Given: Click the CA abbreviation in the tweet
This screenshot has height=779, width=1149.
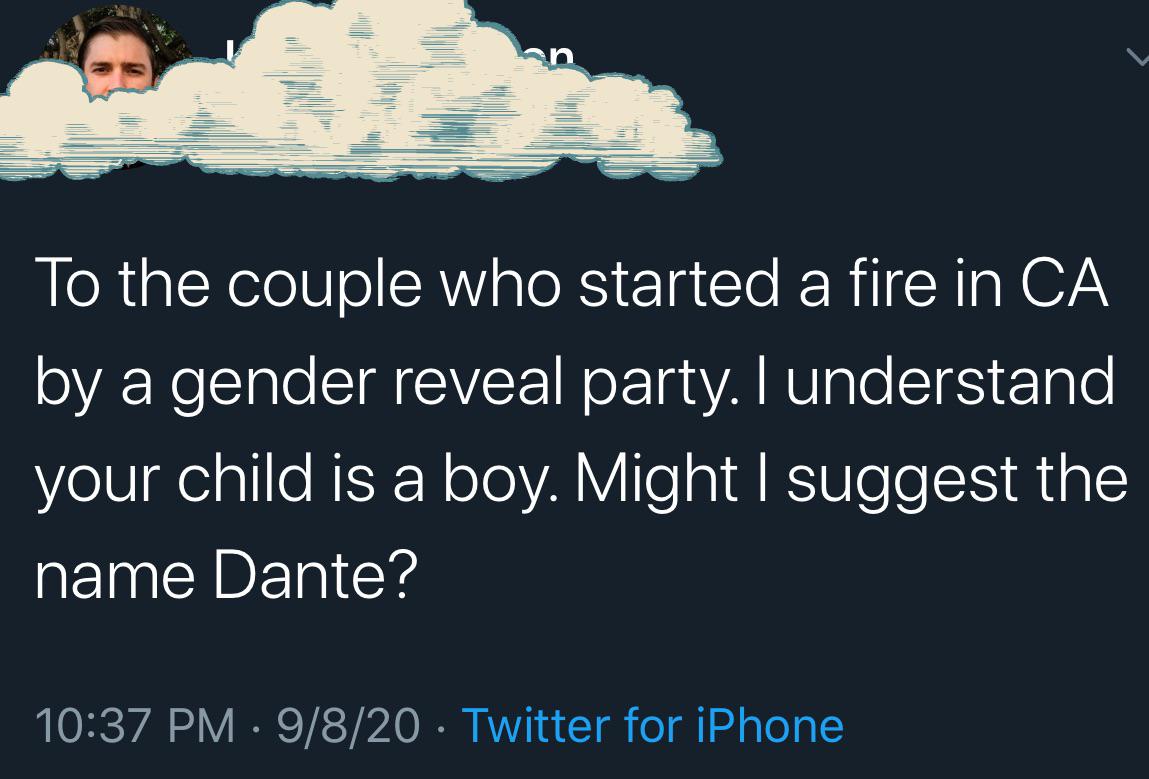Looking at the screenshot, I should (1068, 282).
